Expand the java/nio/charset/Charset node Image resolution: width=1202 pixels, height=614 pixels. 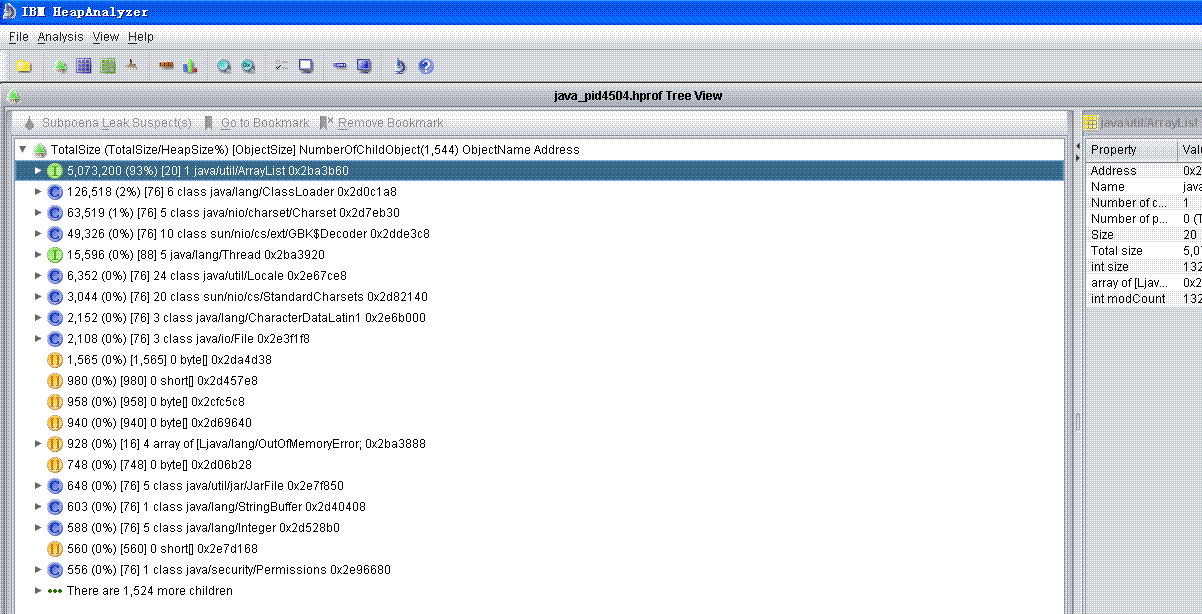click(38, 213)
